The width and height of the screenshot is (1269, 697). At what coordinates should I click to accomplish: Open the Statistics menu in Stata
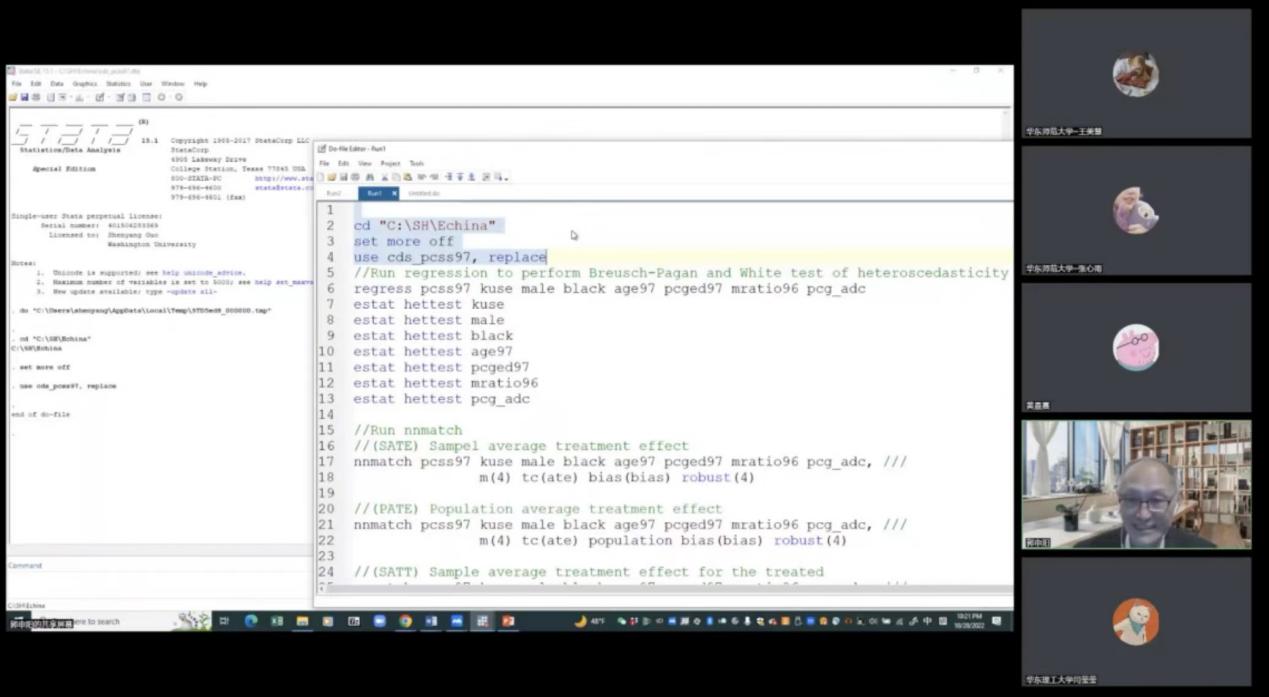click(x=118, y=84)
